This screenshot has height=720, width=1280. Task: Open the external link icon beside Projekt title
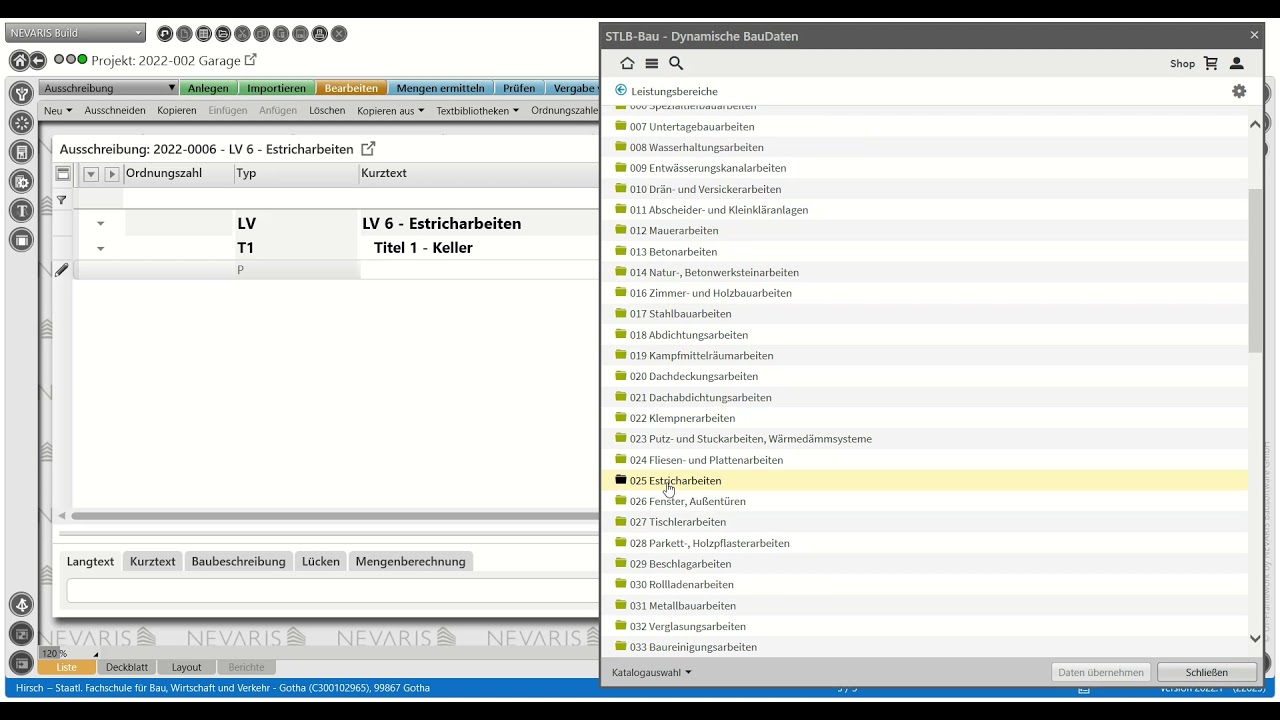pos(251,60)
